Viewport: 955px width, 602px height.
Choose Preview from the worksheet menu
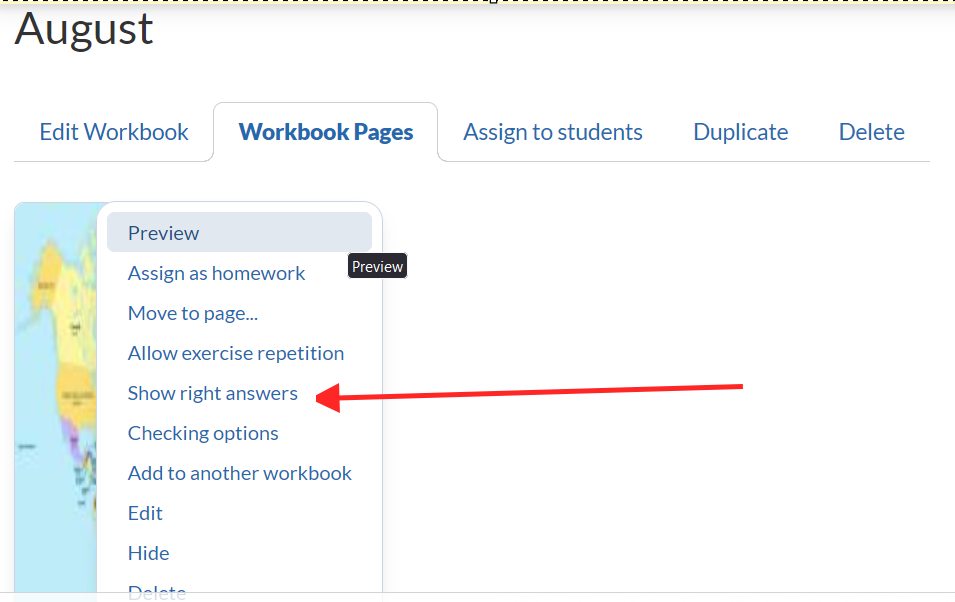(164, 233)
